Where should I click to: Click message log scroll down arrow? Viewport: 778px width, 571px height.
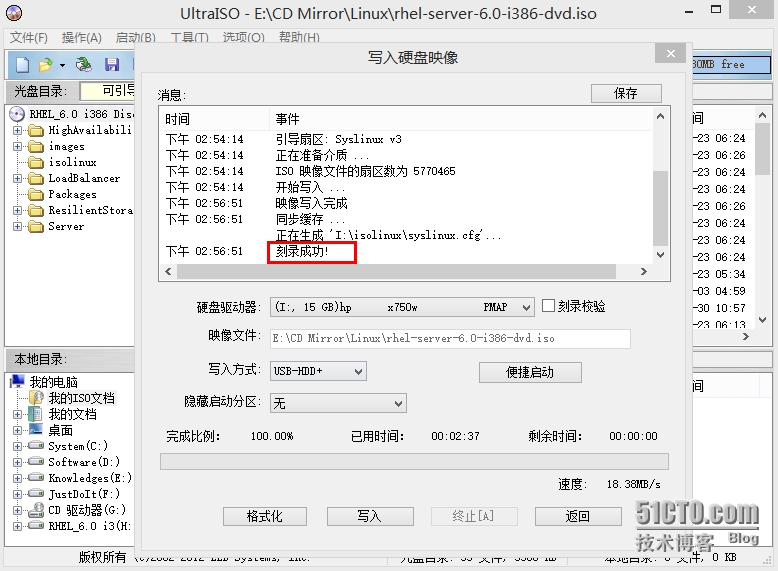click(660, 255)
